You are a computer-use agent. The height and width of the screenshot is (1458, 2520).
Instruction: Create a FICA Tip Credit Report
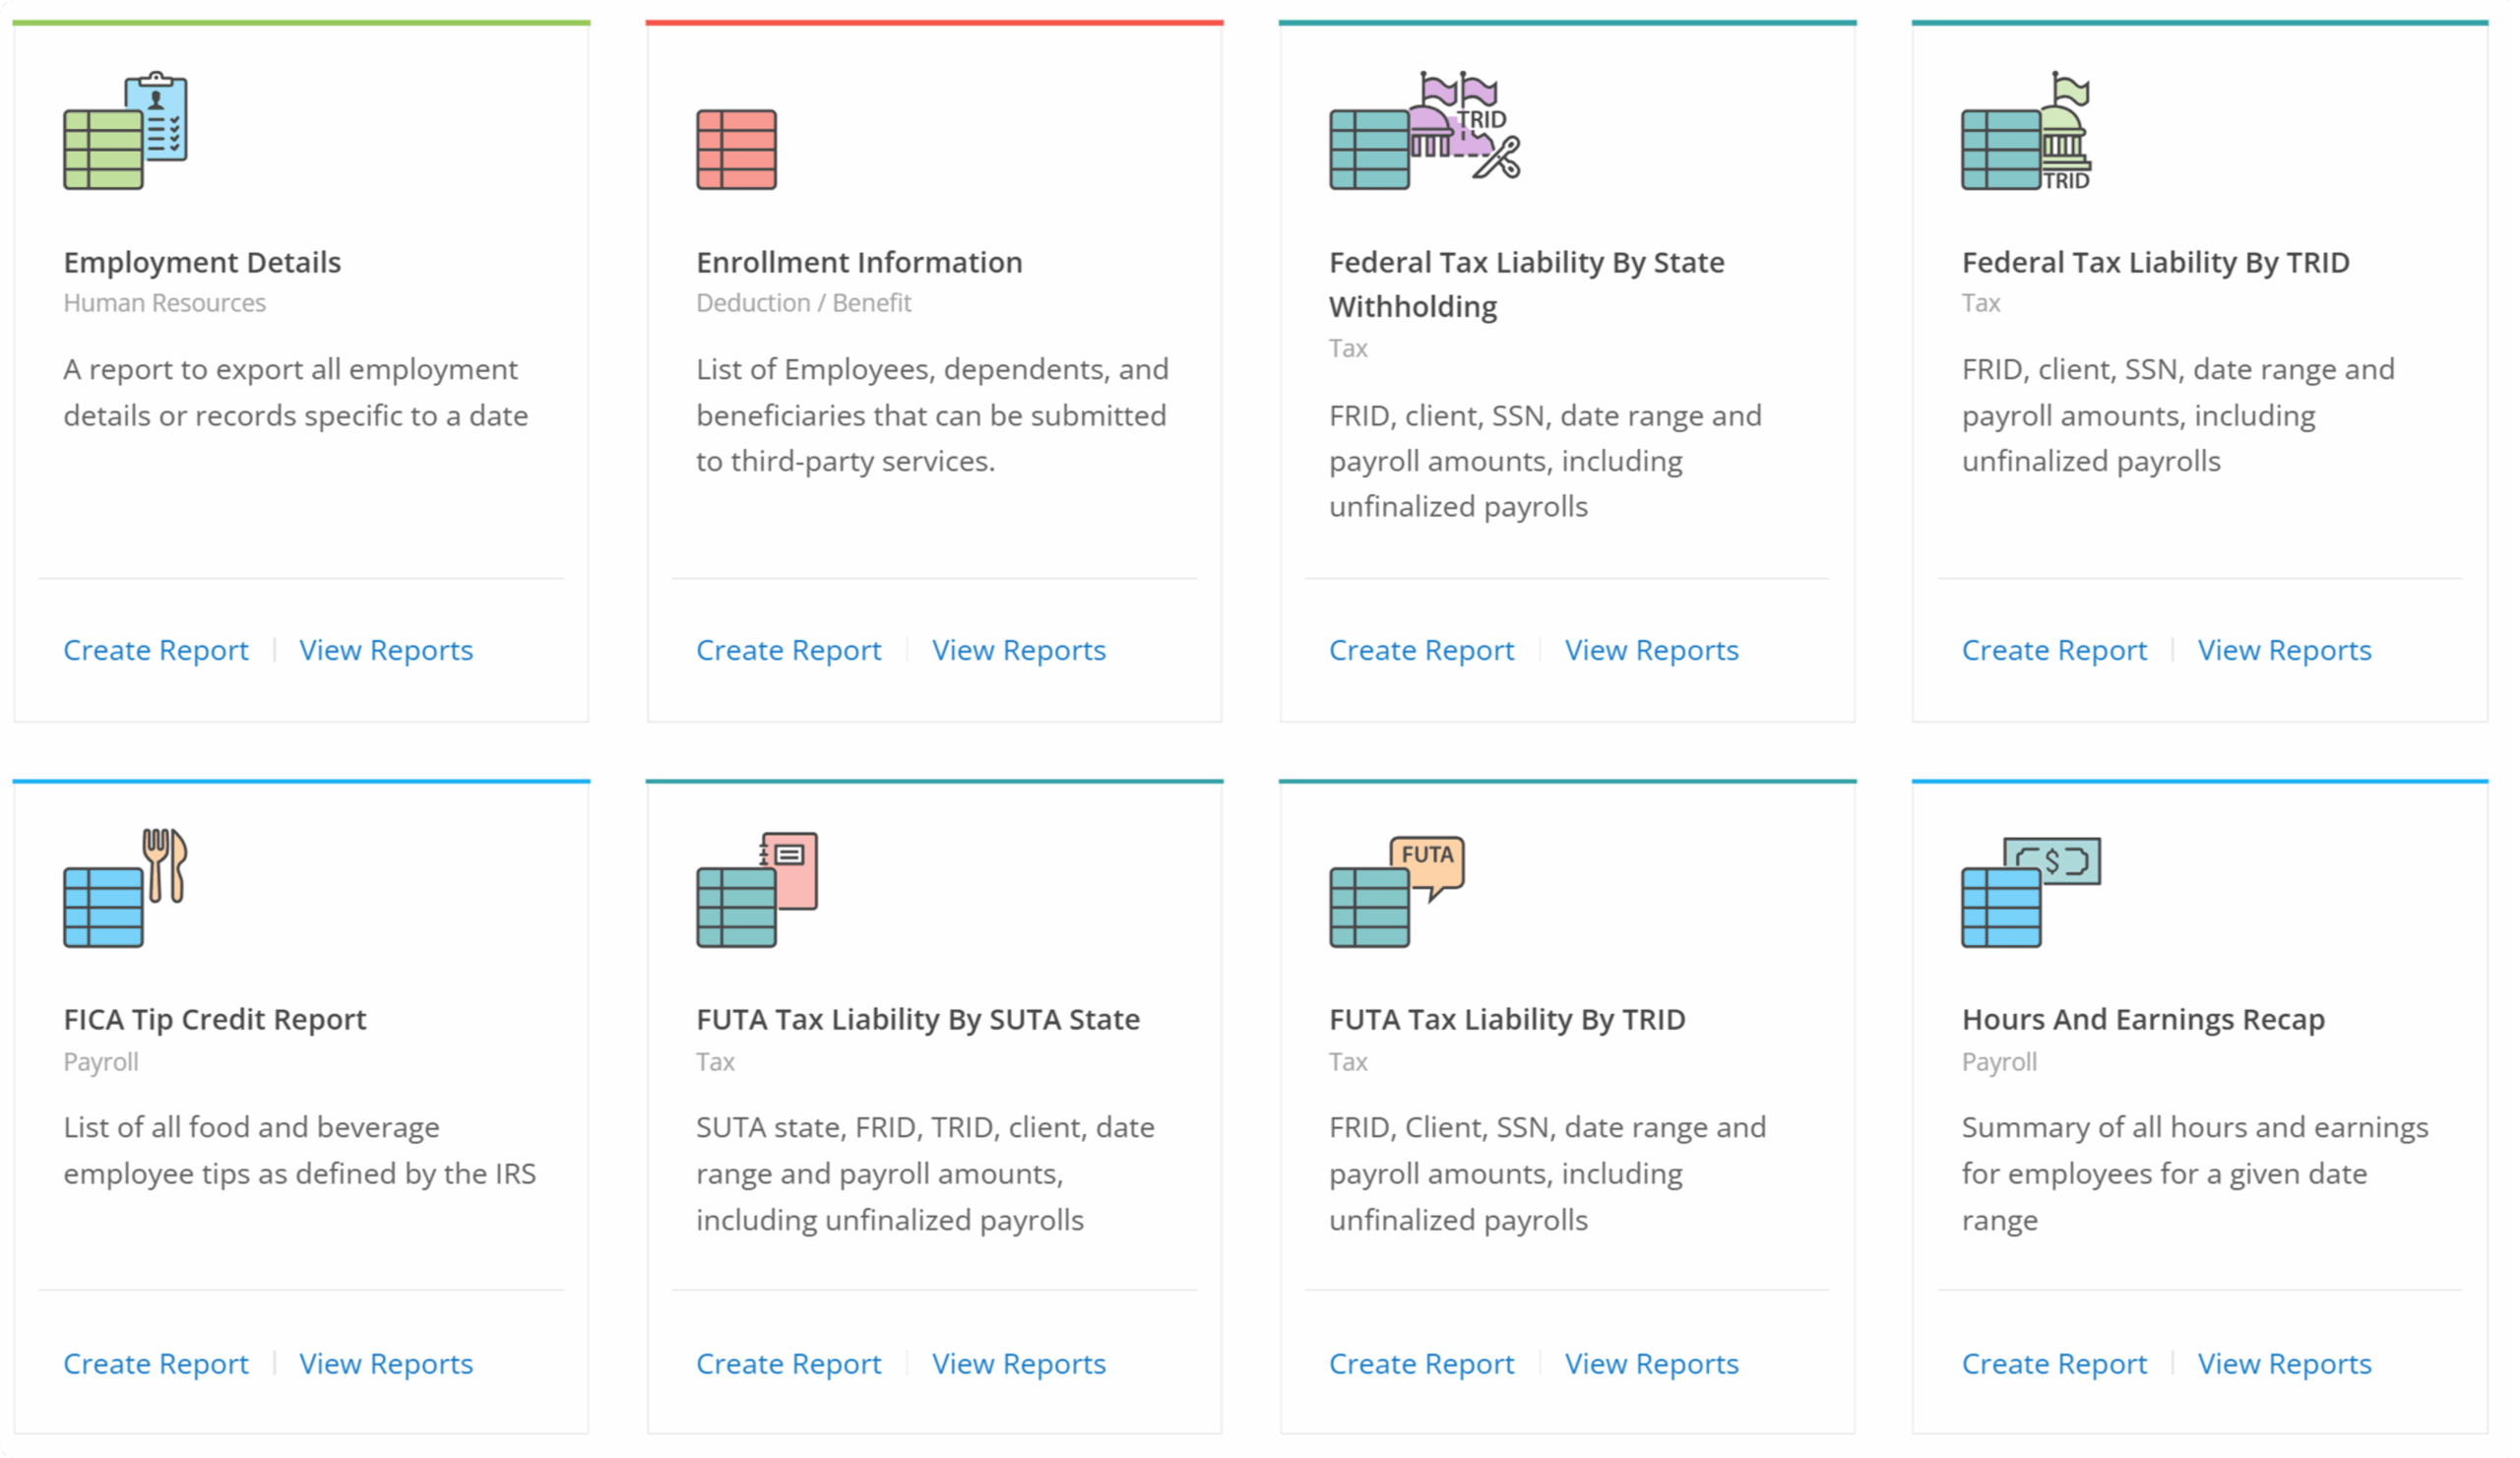click(156, 1363)
